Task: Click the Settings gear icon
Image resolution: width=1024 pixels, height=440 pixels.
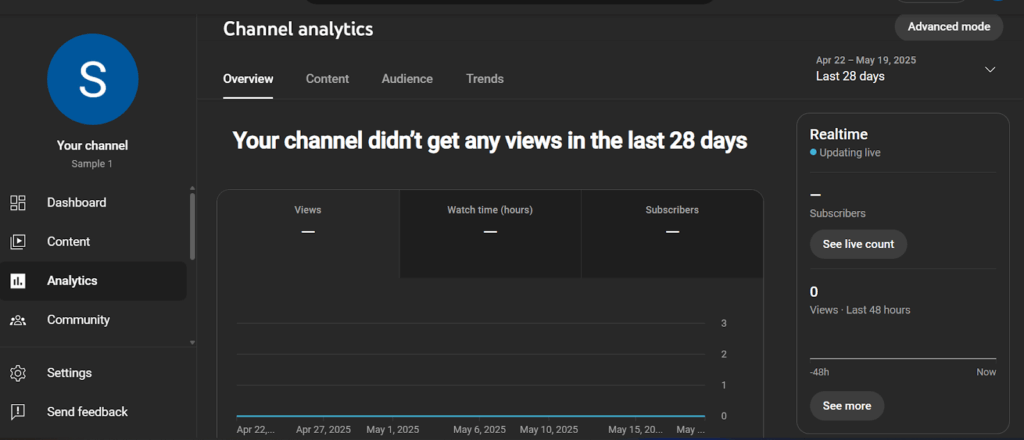Action: (18, 373)
